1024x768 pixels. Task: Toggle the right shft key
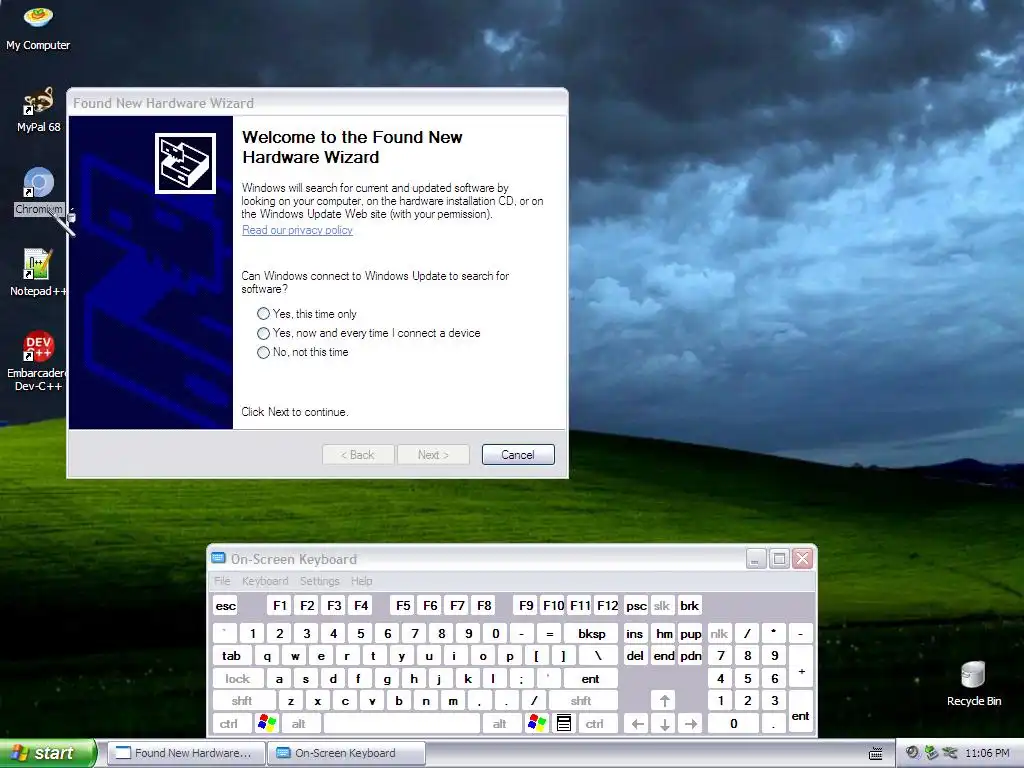click(x=581, y=701)
